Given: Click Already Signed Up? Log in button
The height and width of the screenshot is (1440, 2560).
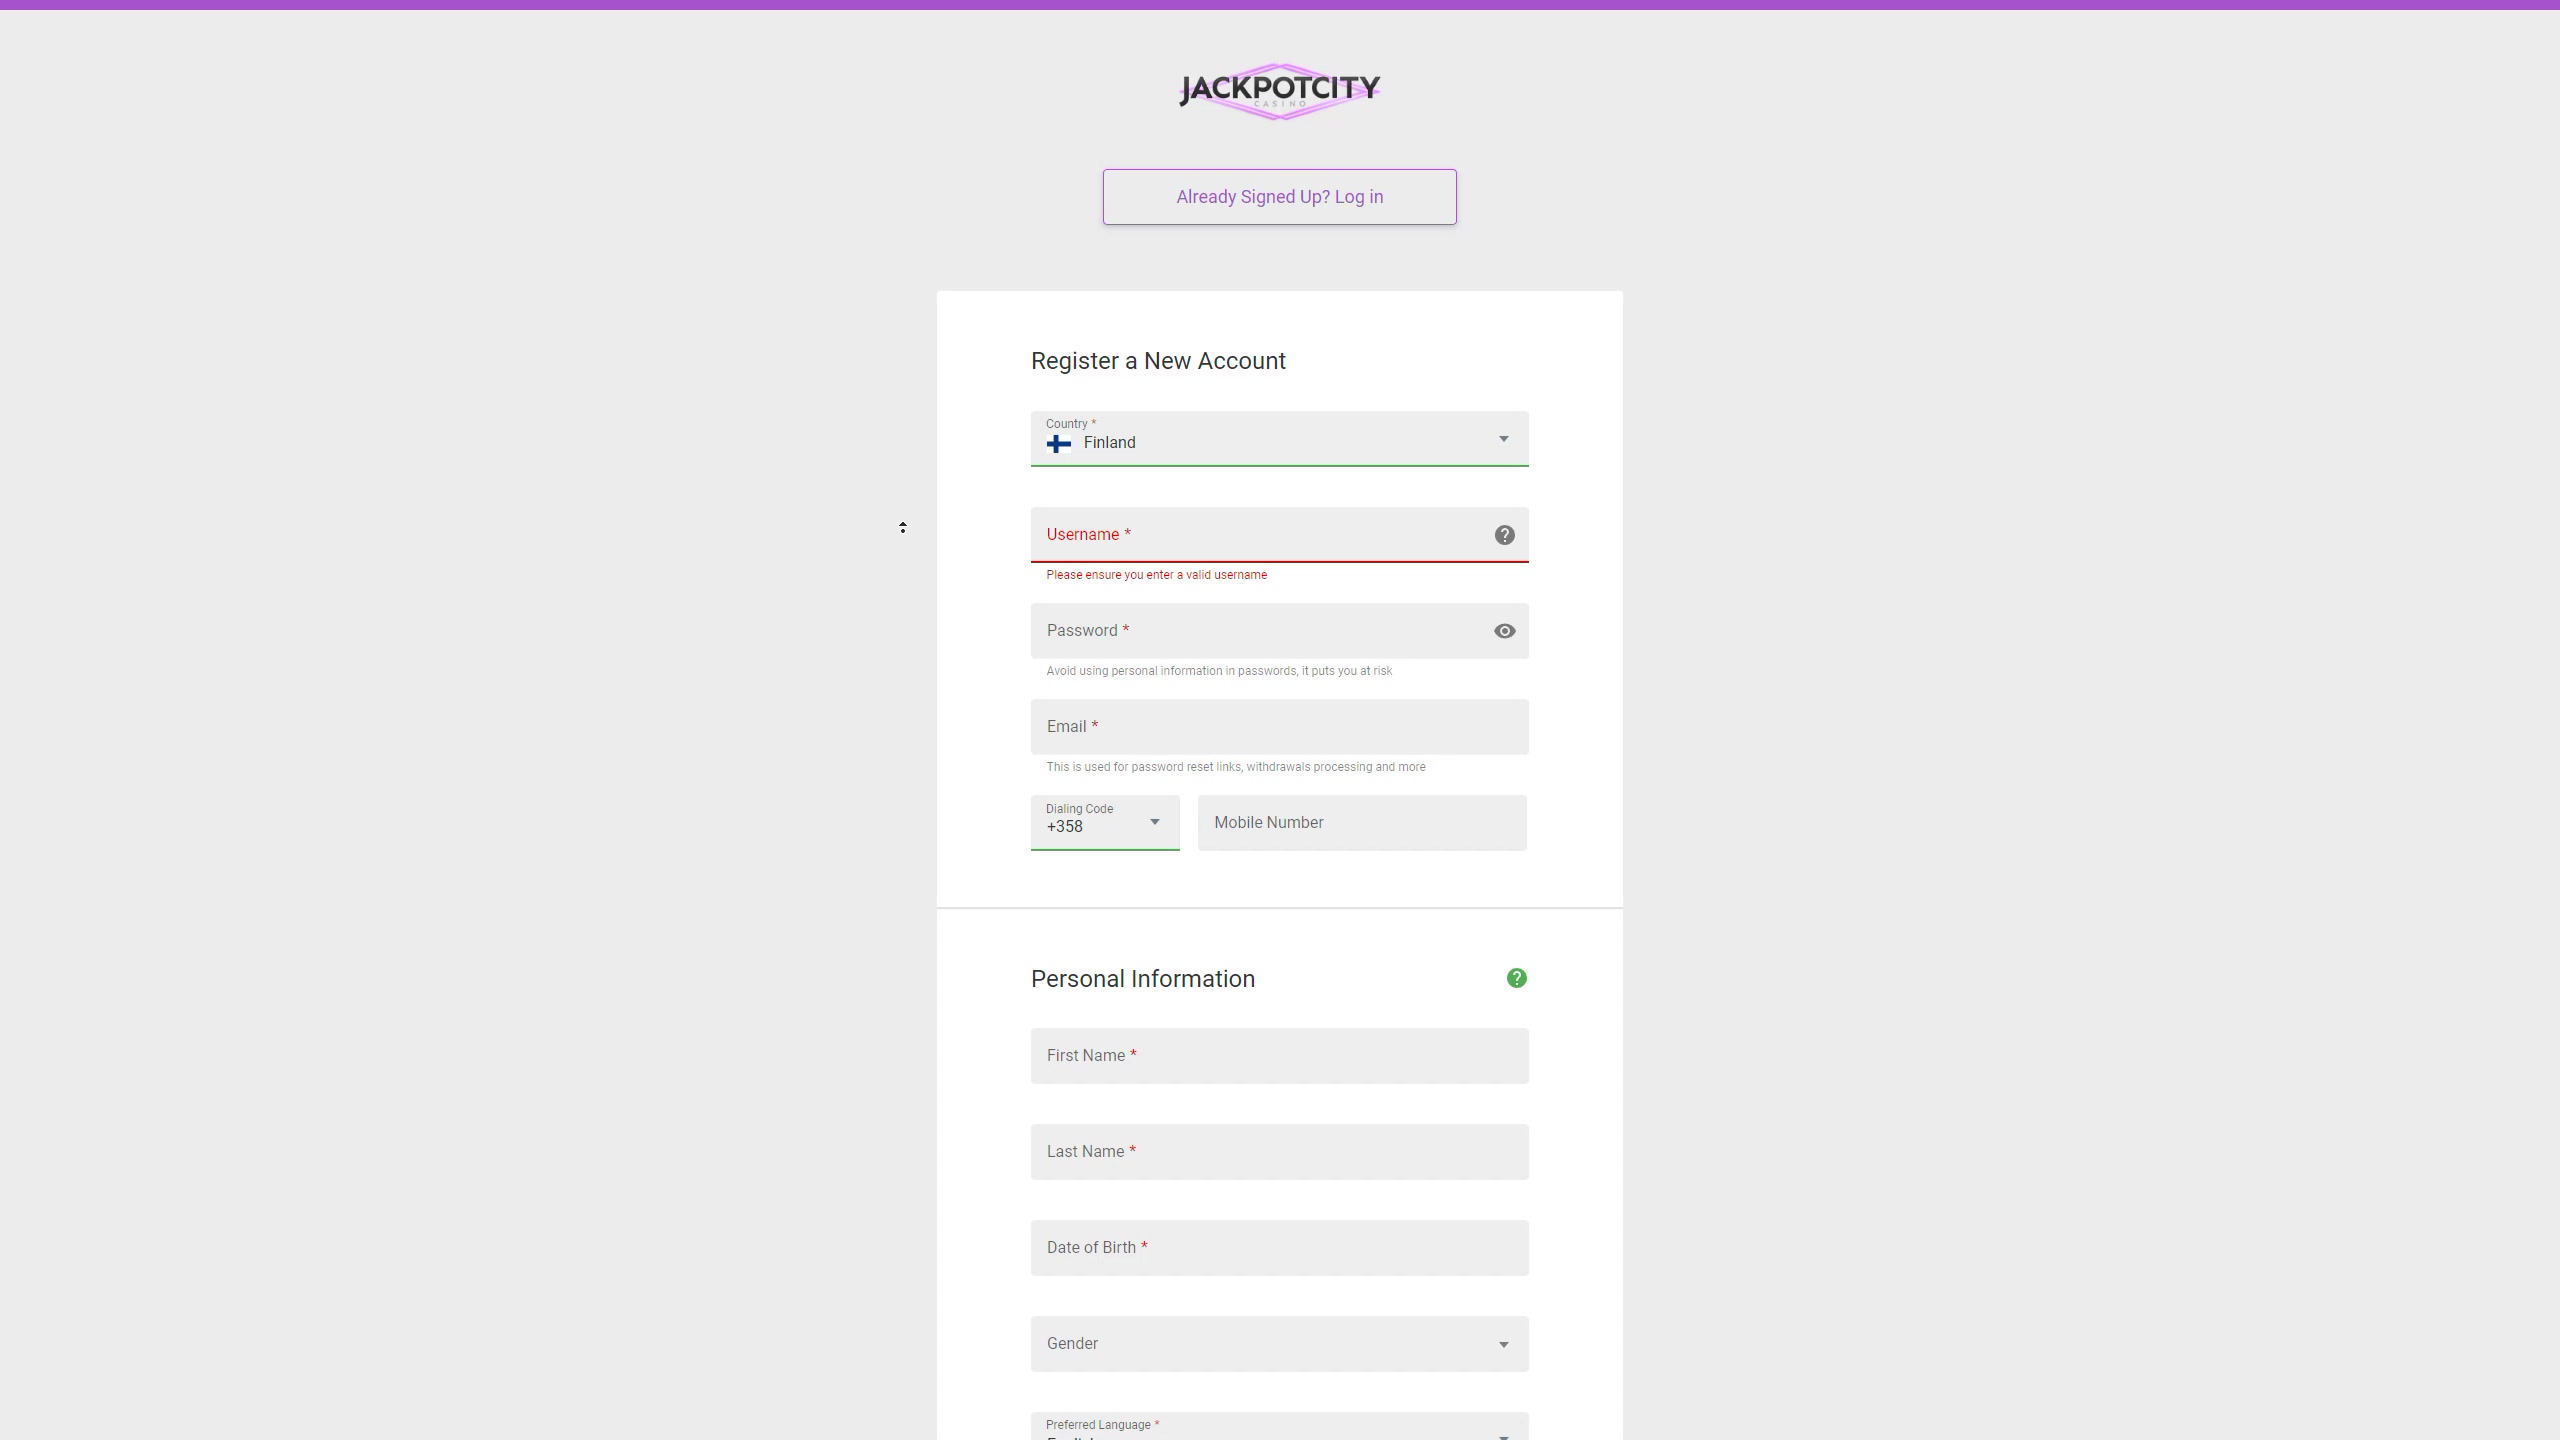Looking at the screenshot, I should click(1279, 197).
